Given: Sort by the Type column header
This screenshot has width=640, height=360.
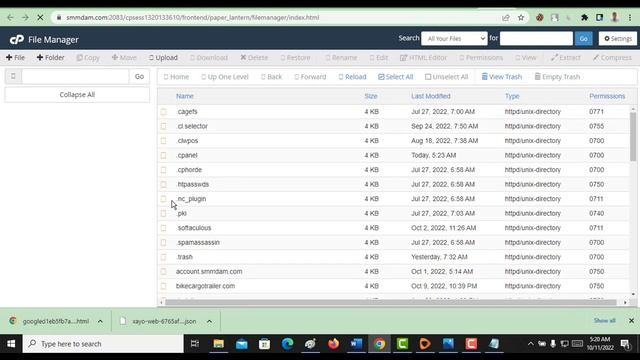Looking at the screenshot, I should click(x=512, y=96).
